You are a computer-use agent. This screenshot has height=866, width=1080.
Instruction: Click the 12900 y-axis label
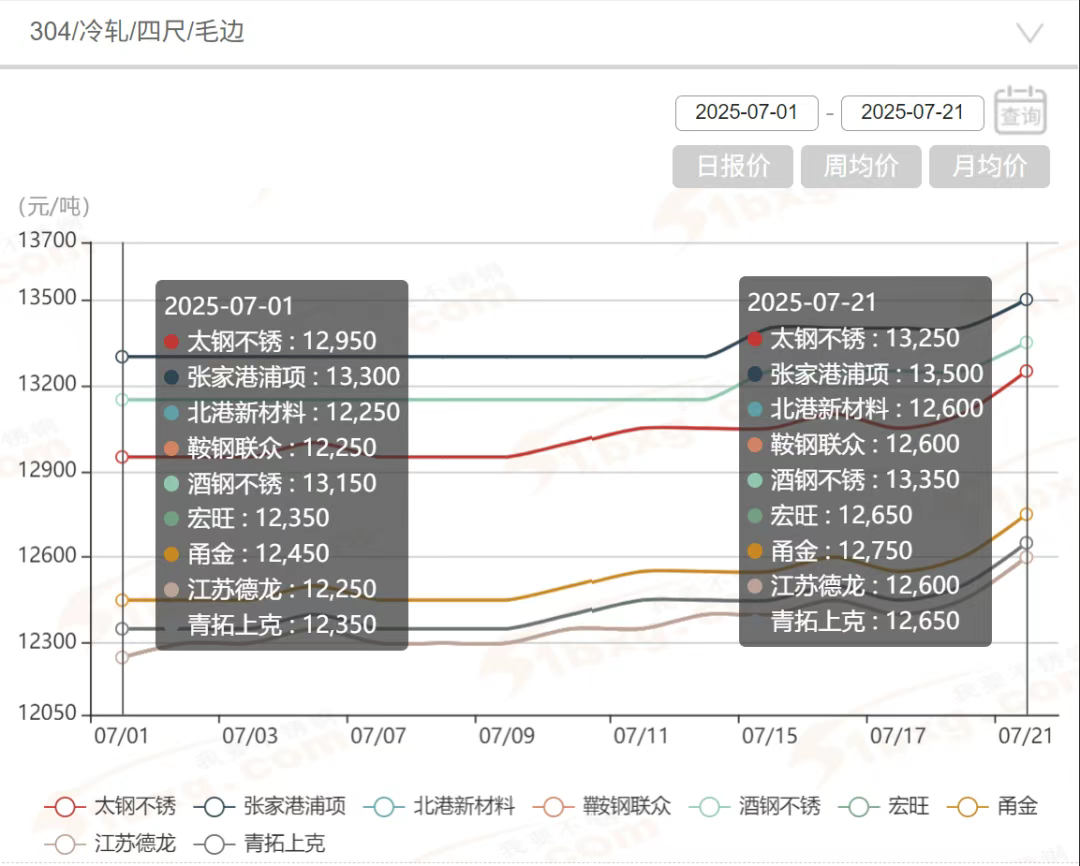tap(48, 470)
